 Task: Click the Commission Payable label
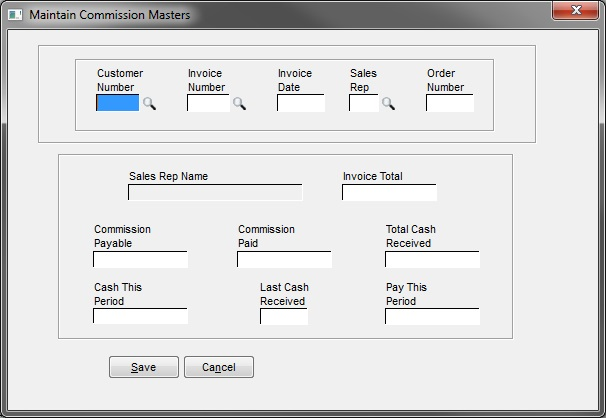[x=122, y=236]
